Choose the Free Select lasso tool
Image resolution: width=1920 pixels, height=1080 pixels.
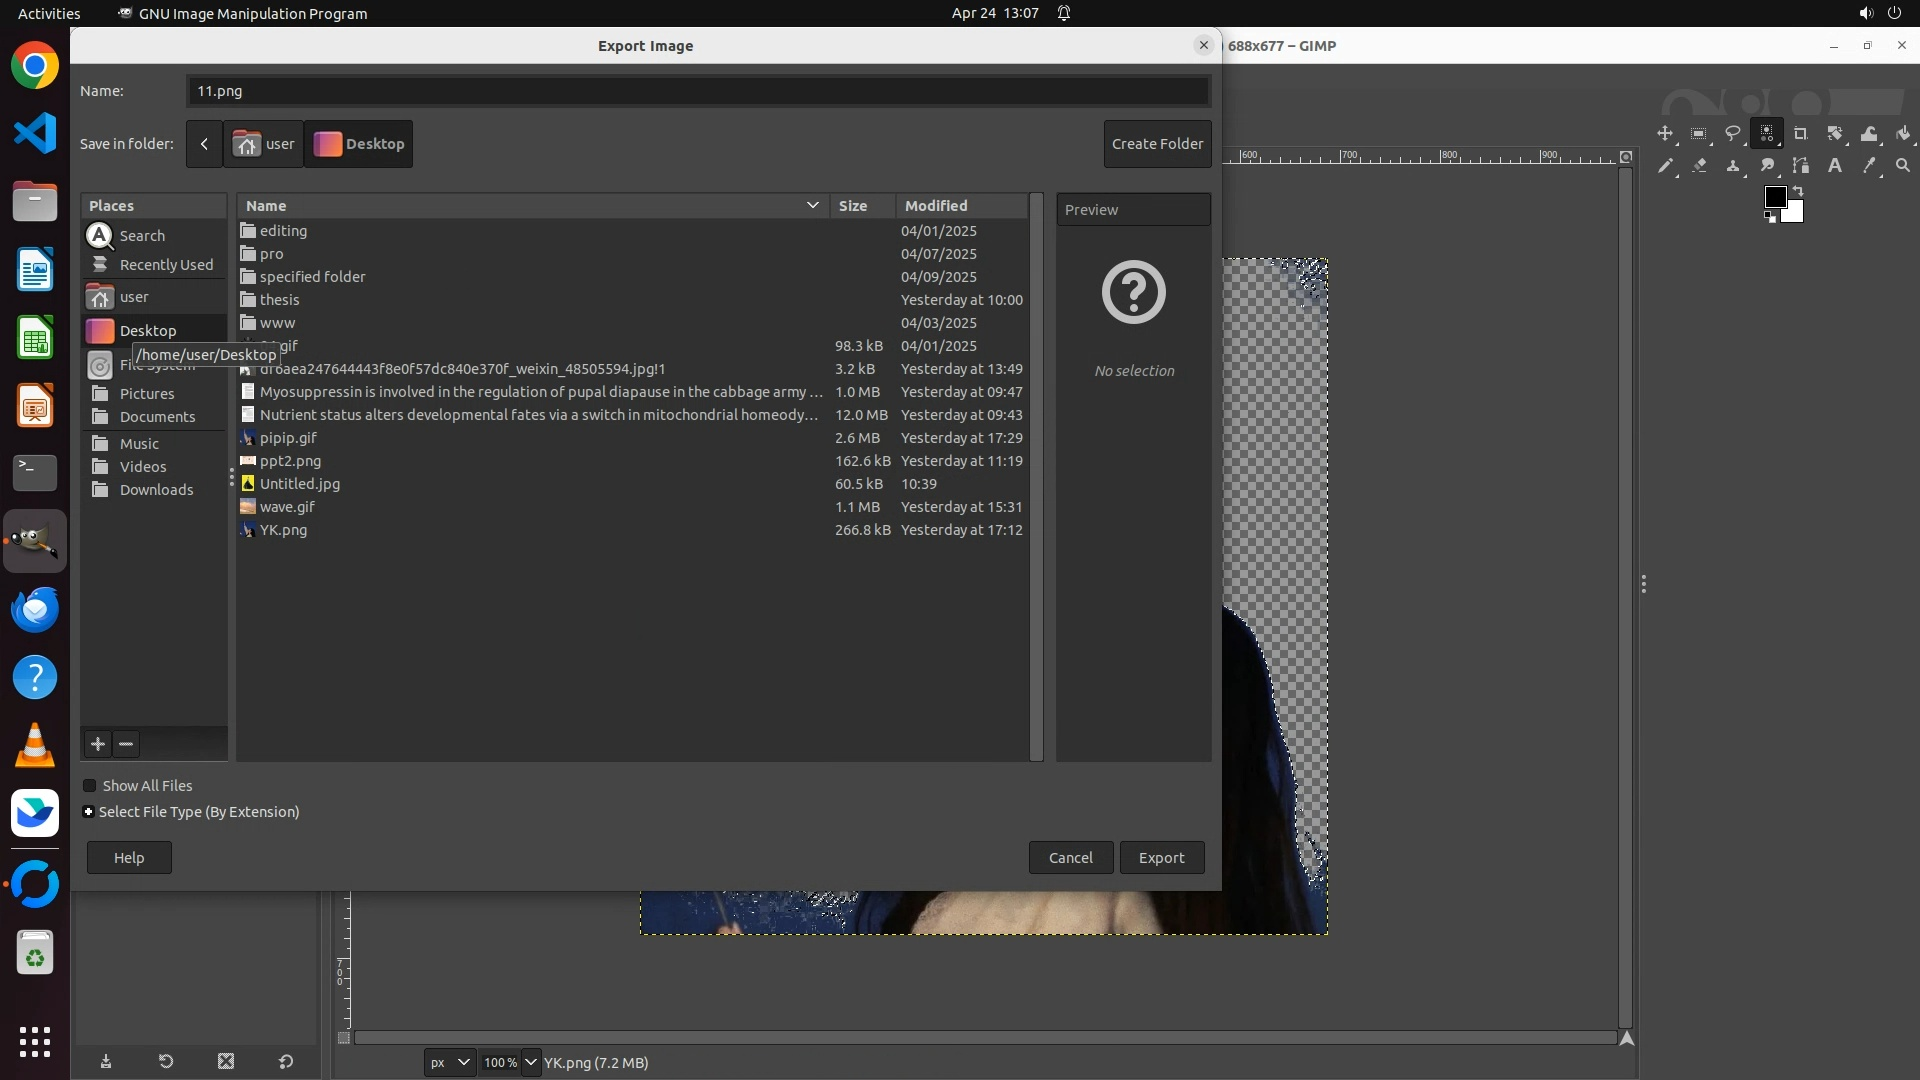(x=1733, y=134)
